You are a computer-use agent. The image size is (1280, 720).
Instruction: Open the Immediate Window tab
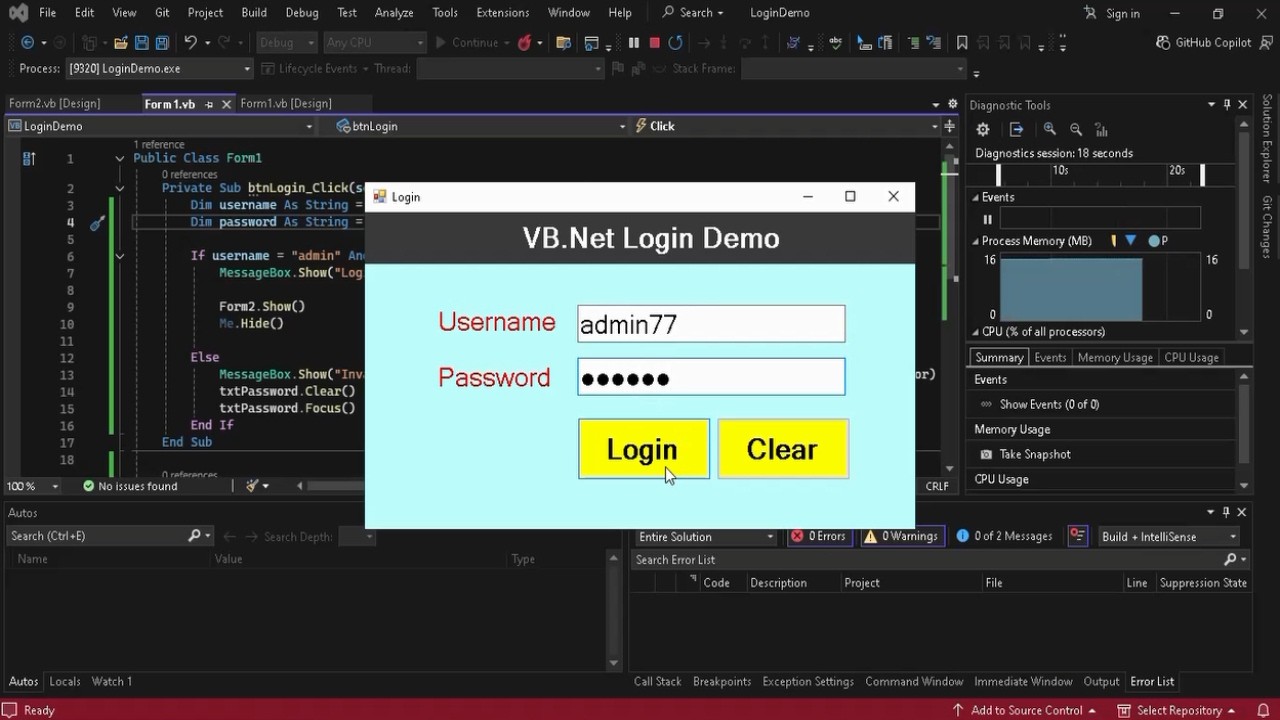[x=1023, y=682]
